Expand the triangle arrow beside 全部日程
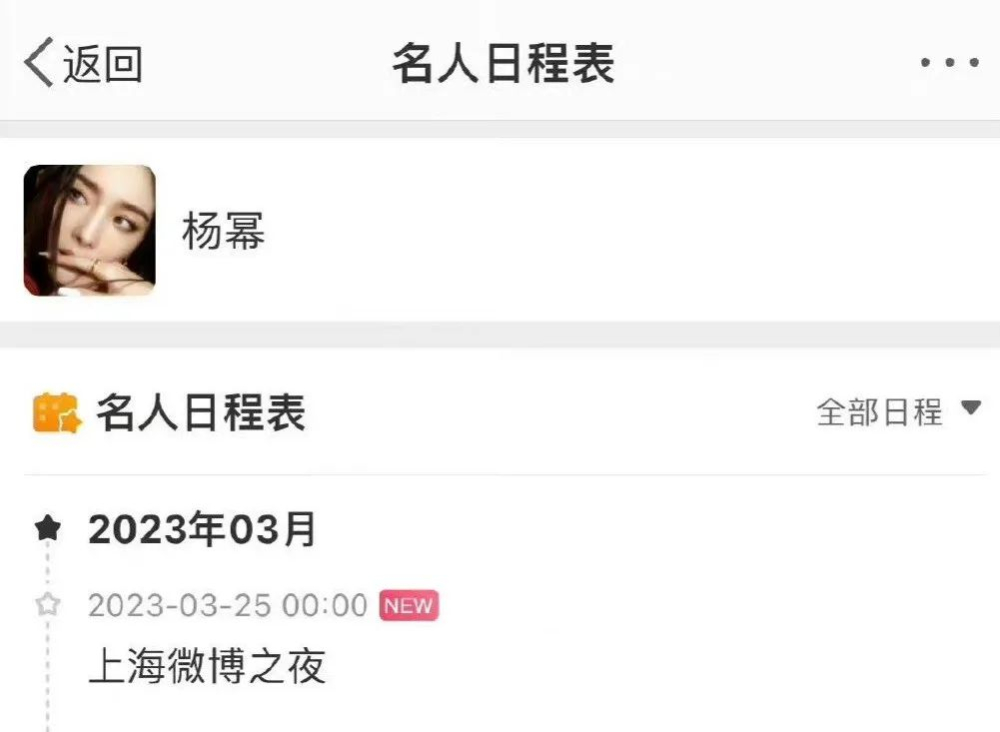Screen dimensions: 1000x732 (971, 407)
